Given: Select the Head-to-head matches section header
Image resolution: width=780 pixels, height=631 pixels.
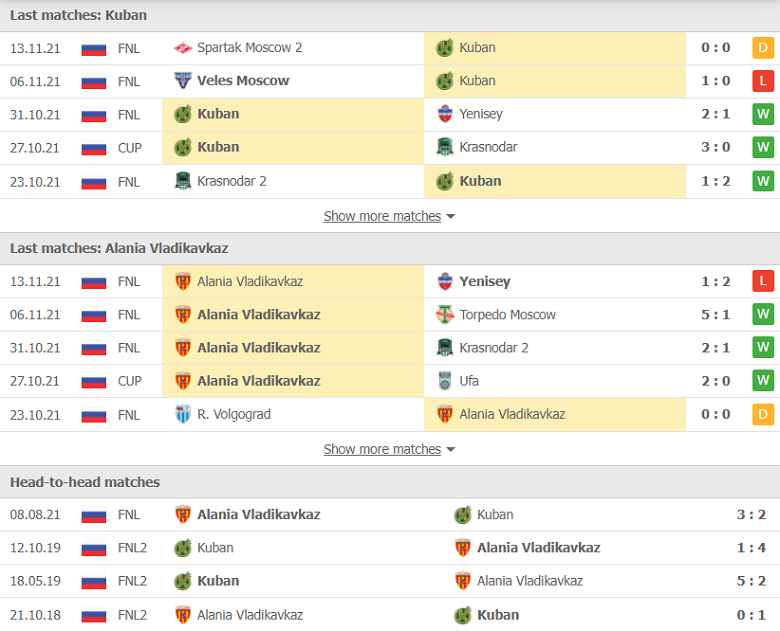Looking at the screenshot, I should coord(390,482).
